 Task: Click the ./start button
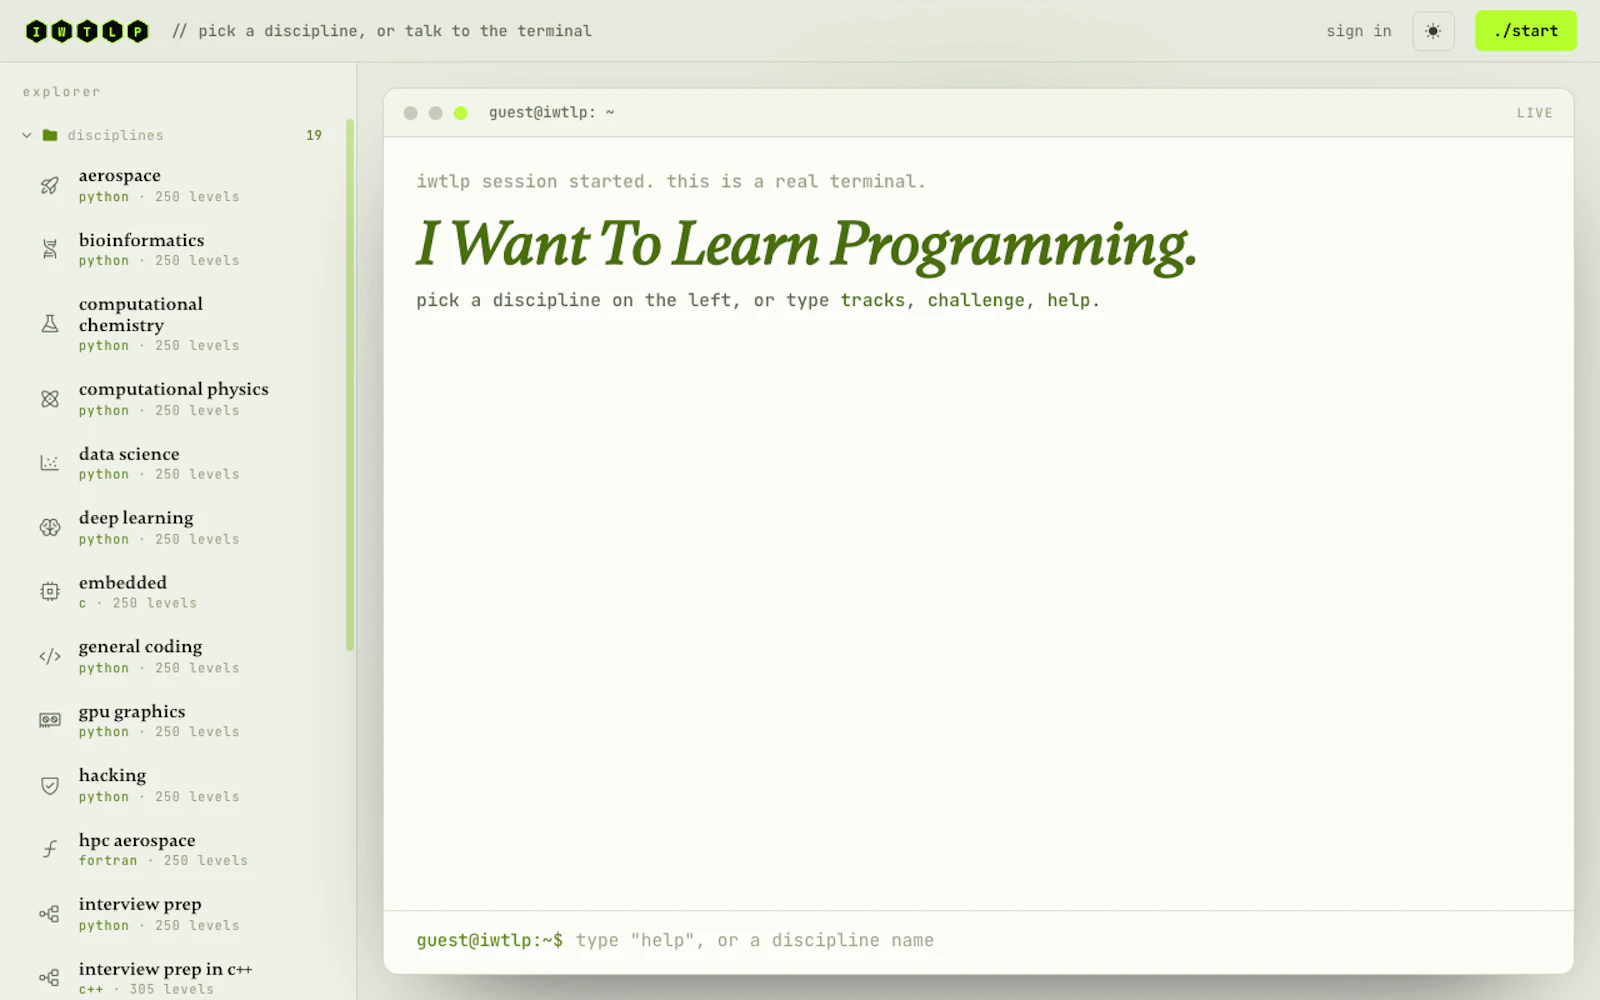[1526, 31]
